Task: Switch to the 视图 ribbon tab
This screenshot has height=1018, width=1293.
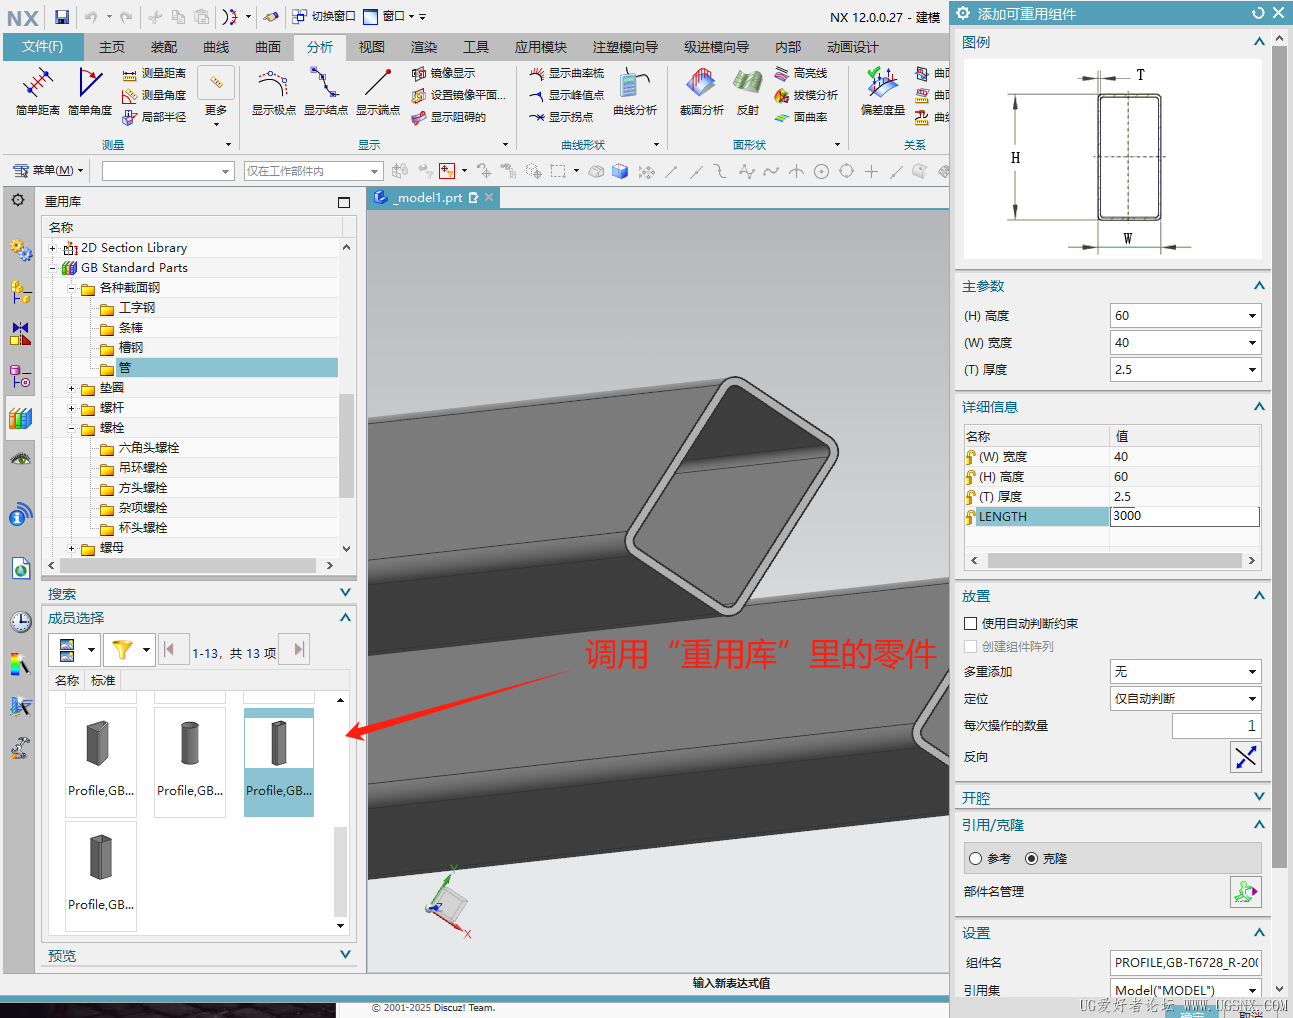Action: pyautogui.click(x=372, y=47)
